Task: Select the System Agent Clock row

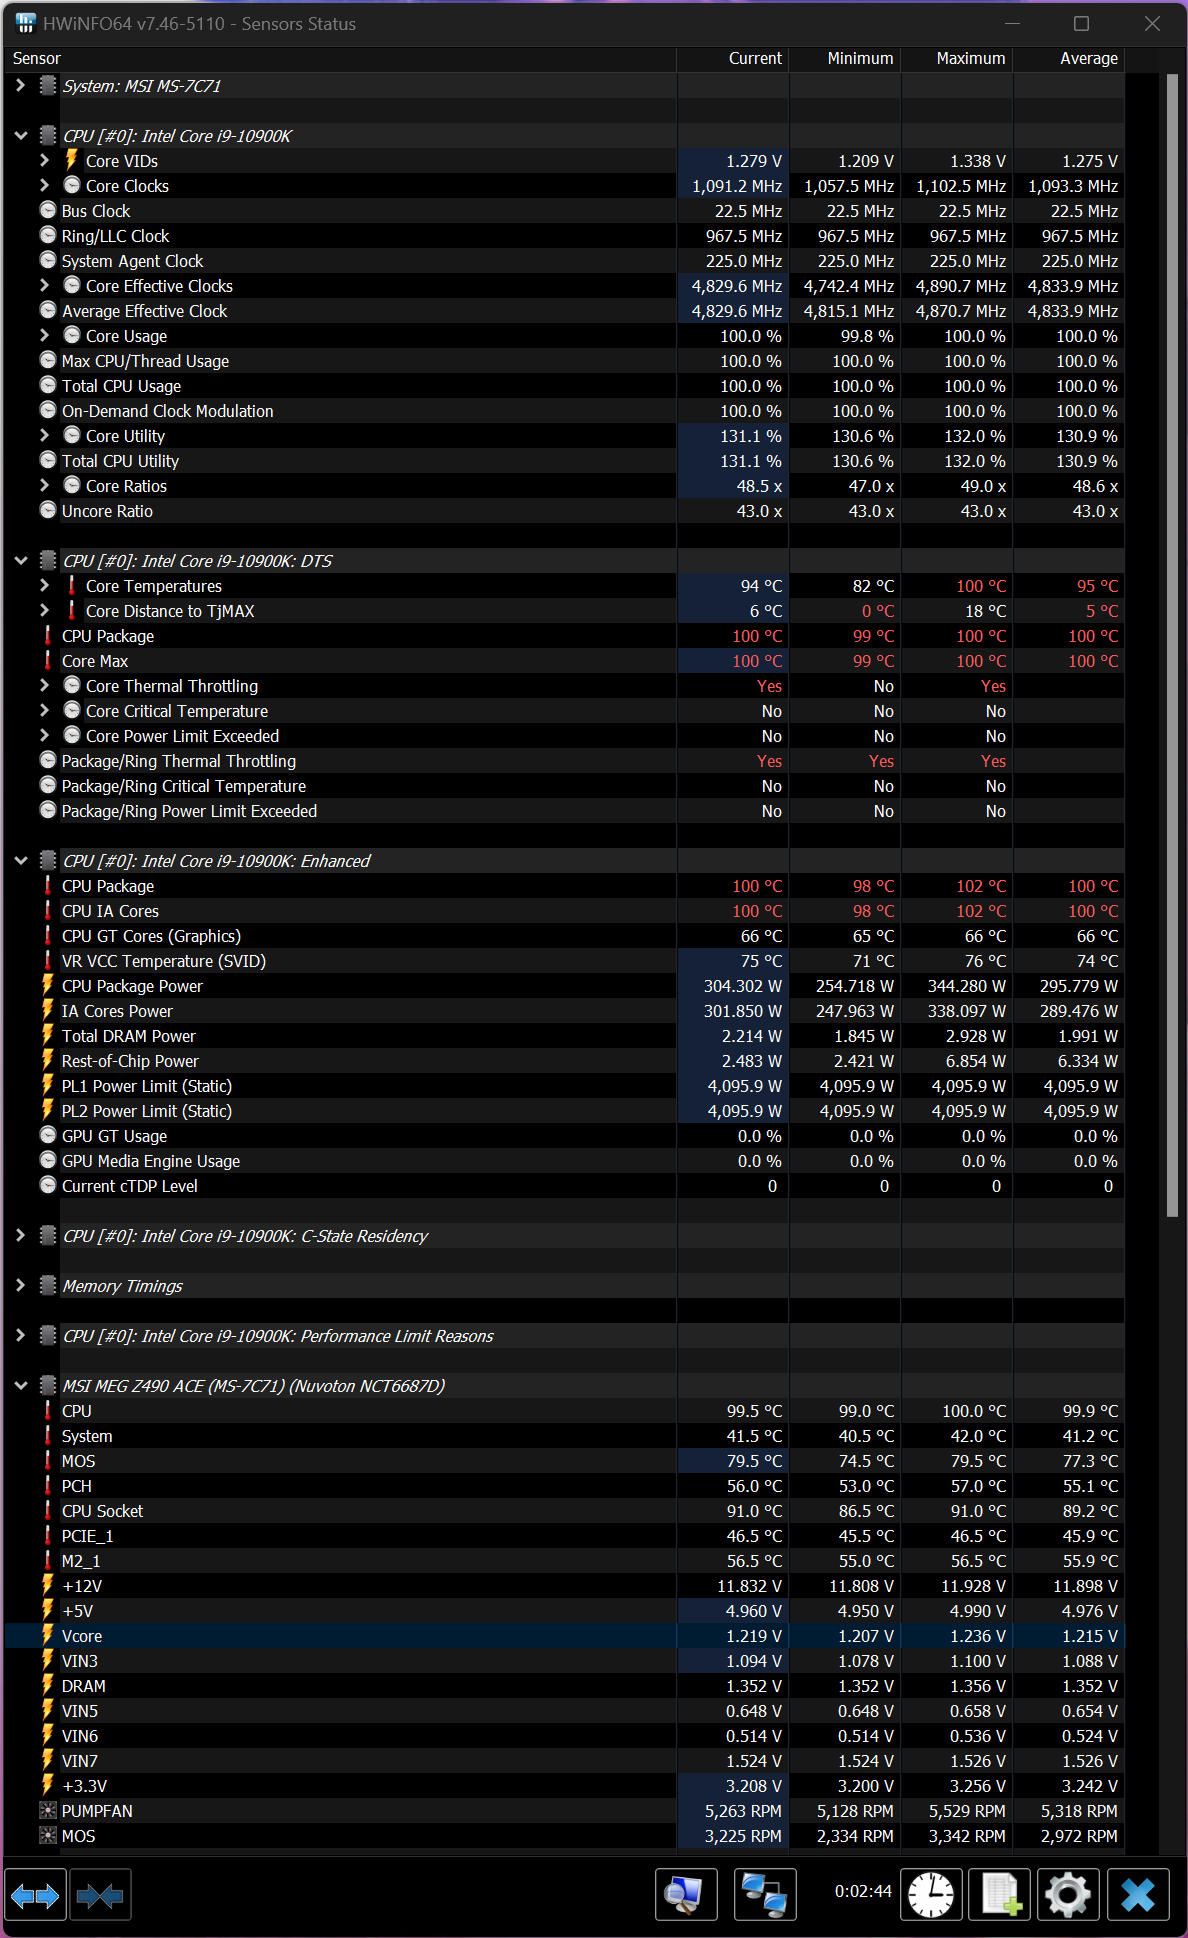Action: pyautogui.click(x=564, y=261)
